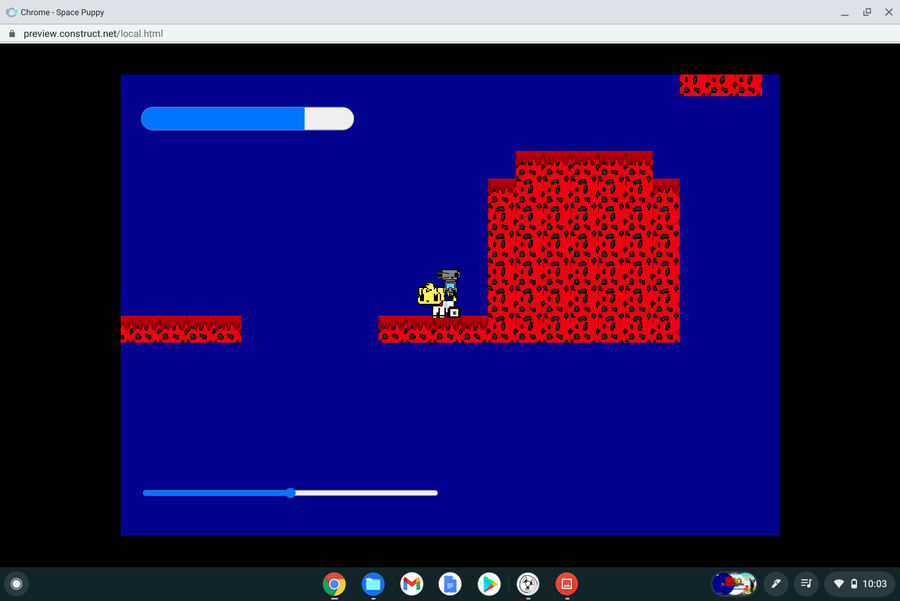Open the quick settings status area showing 10:03

pyautogui.click(x=860, y=584)
